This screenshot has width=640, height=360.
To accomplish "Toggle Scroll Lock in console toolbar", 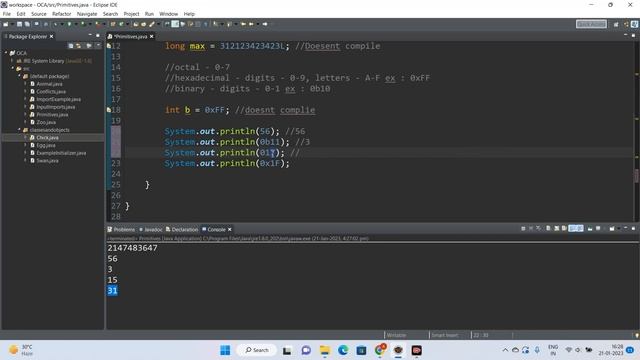I will tap(557, 229).
